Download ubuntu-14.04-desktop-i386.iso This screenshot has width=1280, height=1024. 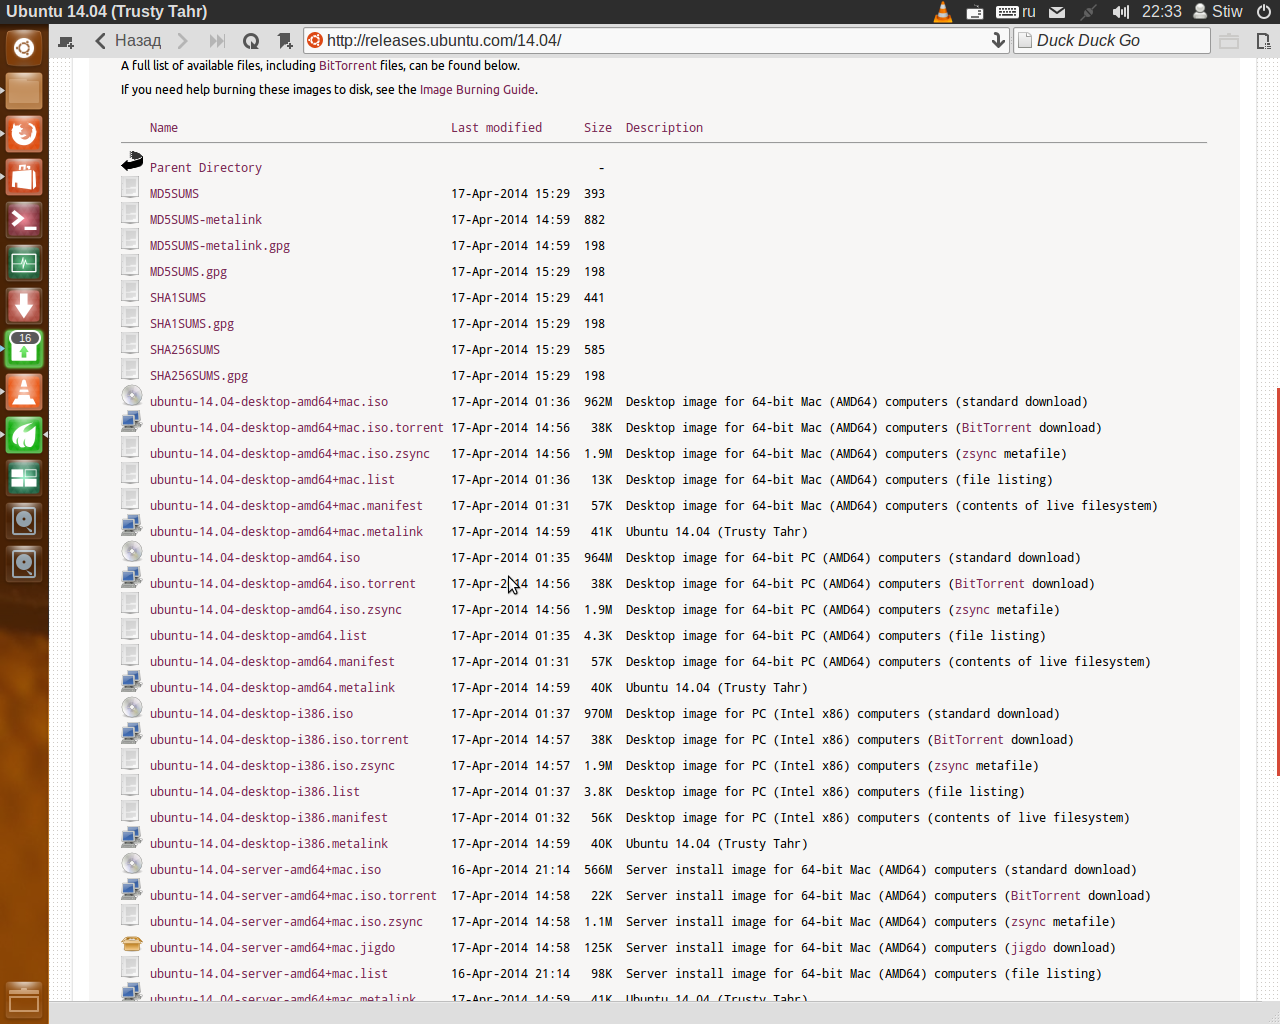pyautogui.click(x=251, y=714)
